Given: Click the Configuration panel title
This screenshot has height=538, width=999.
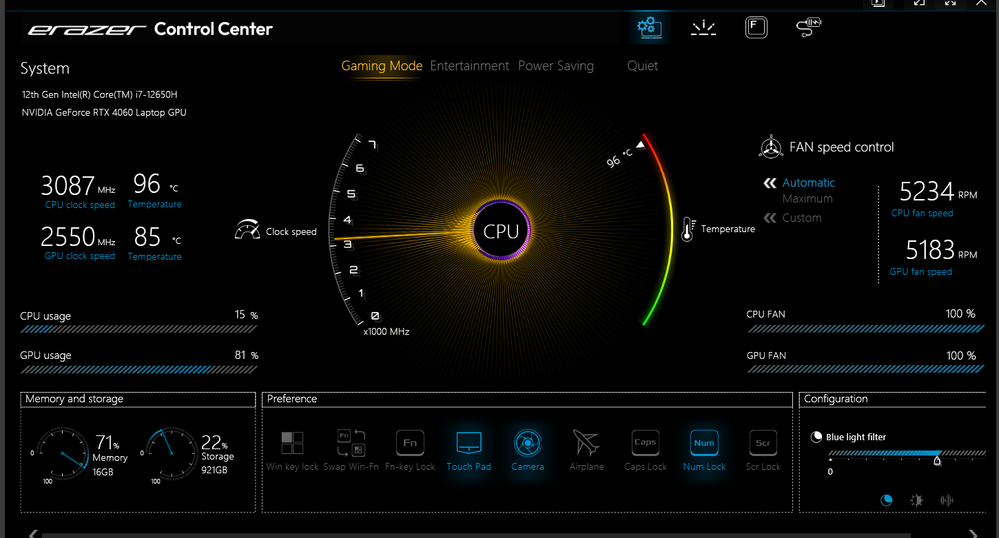Looking at the screenshot, I should click(835, 399).
